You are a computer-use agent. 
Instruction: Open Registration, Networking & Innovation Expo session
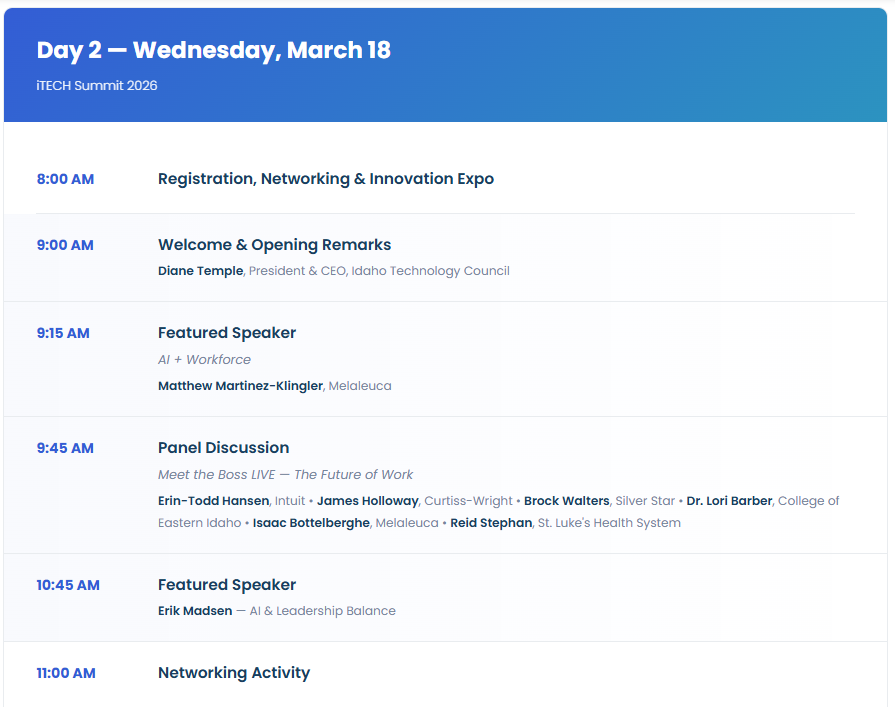[326, 179]
